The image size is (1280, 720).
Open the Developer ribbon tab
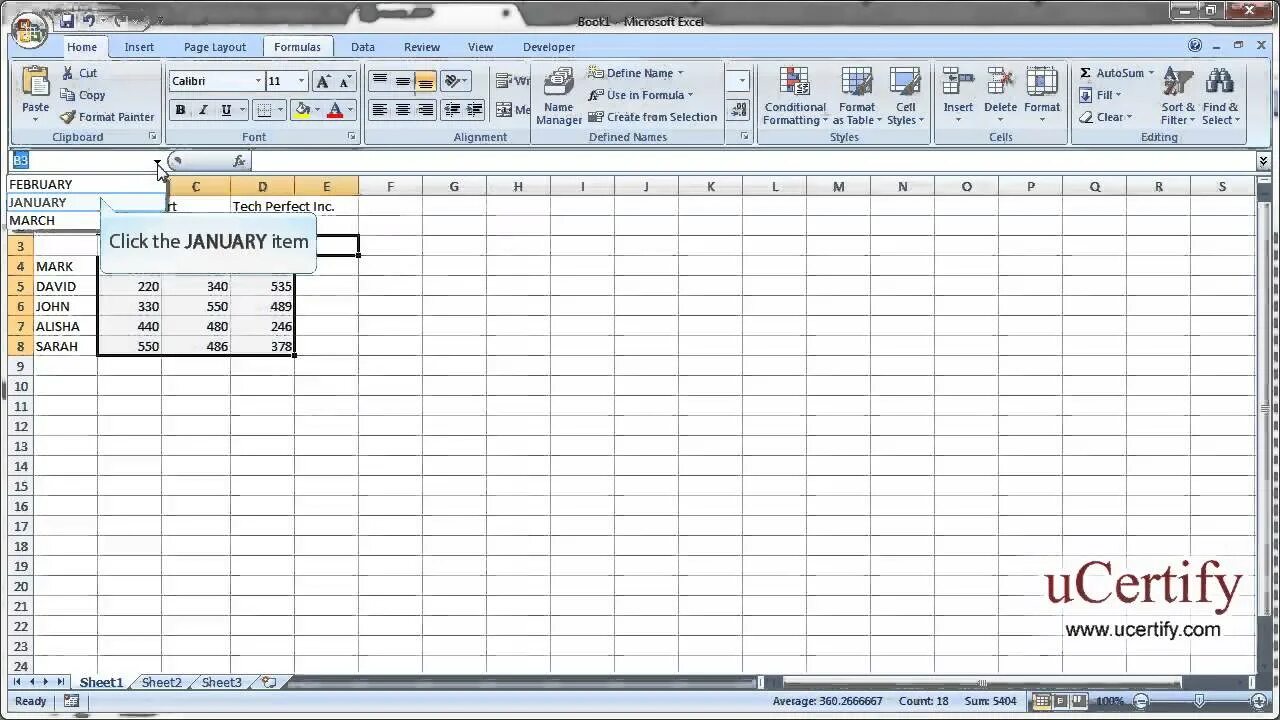548,47
